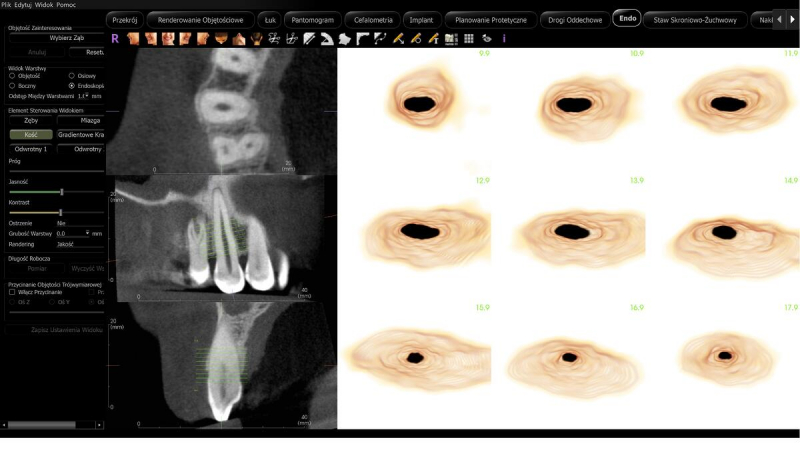Click the Wybierz Ząb button
The image size is (800, 450).
point(57,38)
